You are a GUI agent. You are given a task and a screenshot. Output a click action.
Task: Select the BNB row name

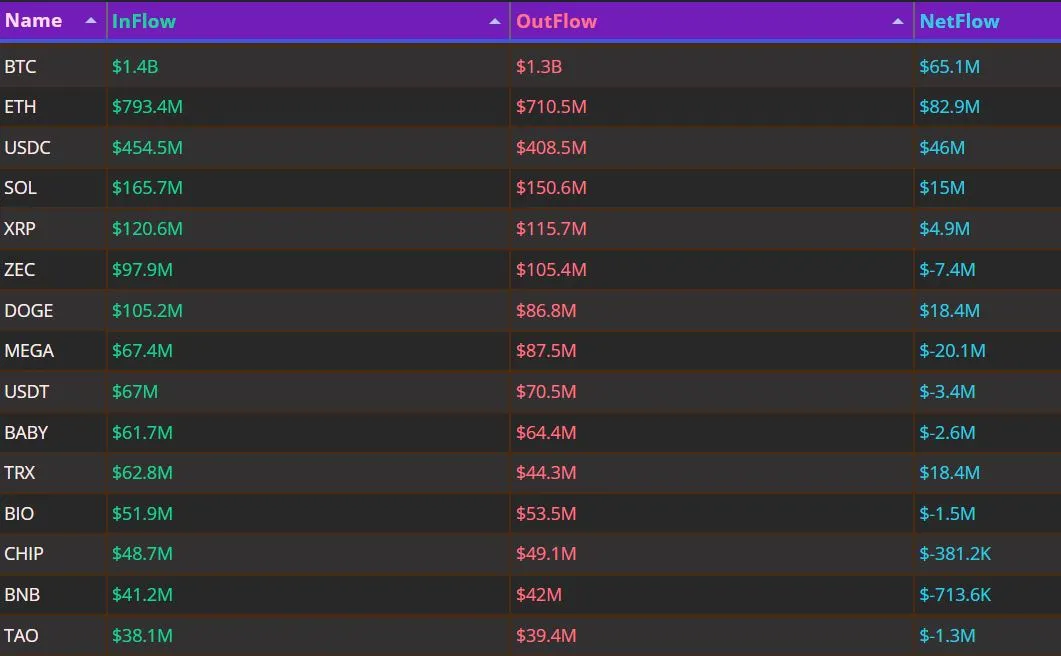22,595
